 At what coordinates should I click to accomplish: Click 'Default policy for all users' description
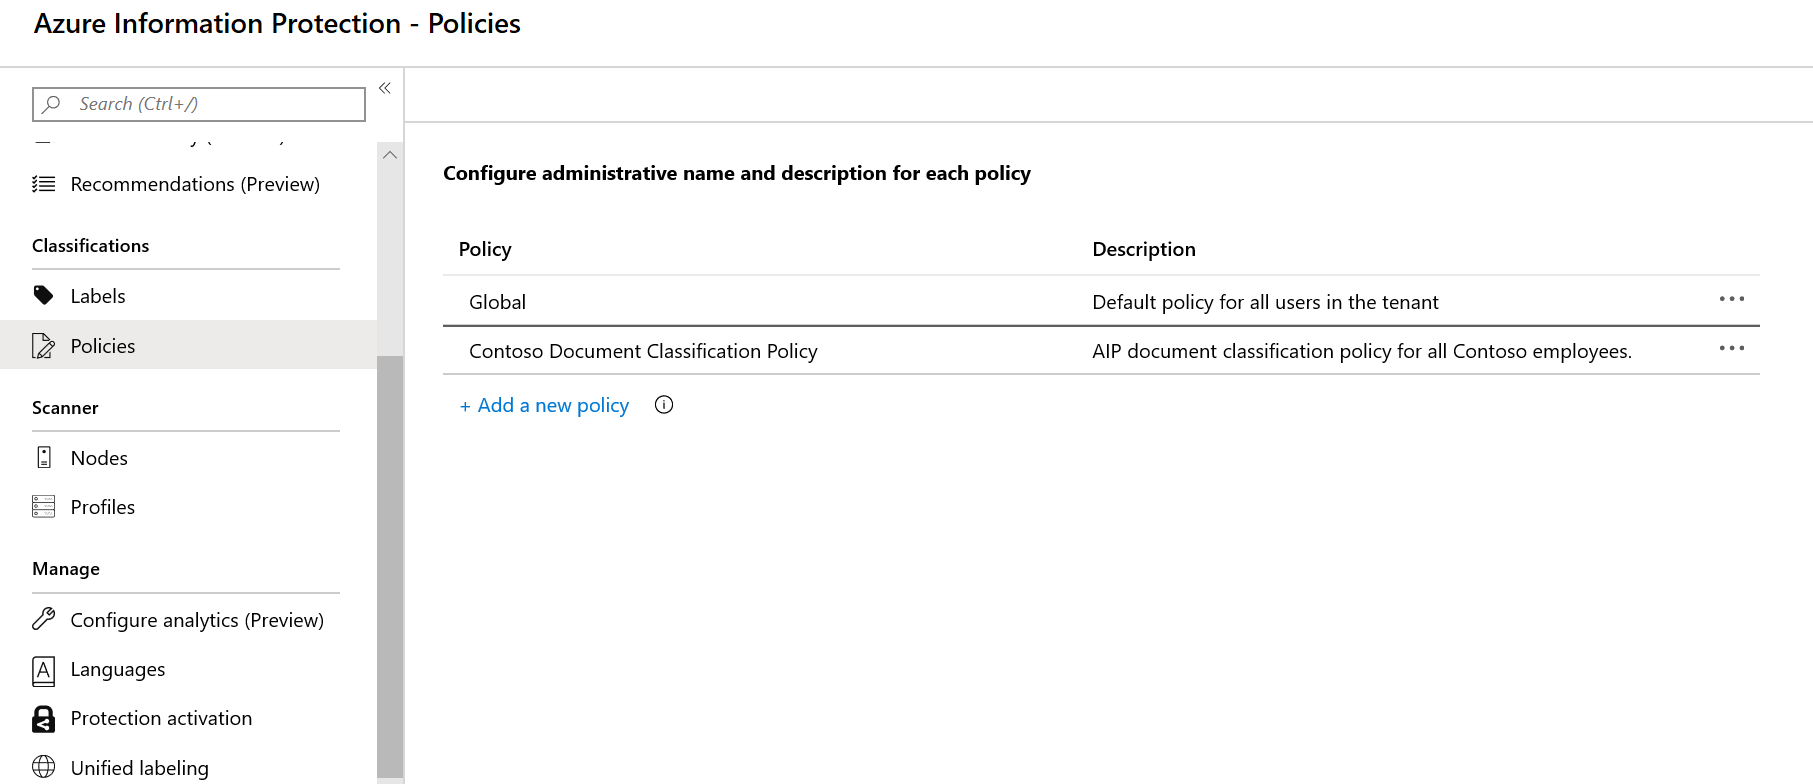pos(1265,302)
